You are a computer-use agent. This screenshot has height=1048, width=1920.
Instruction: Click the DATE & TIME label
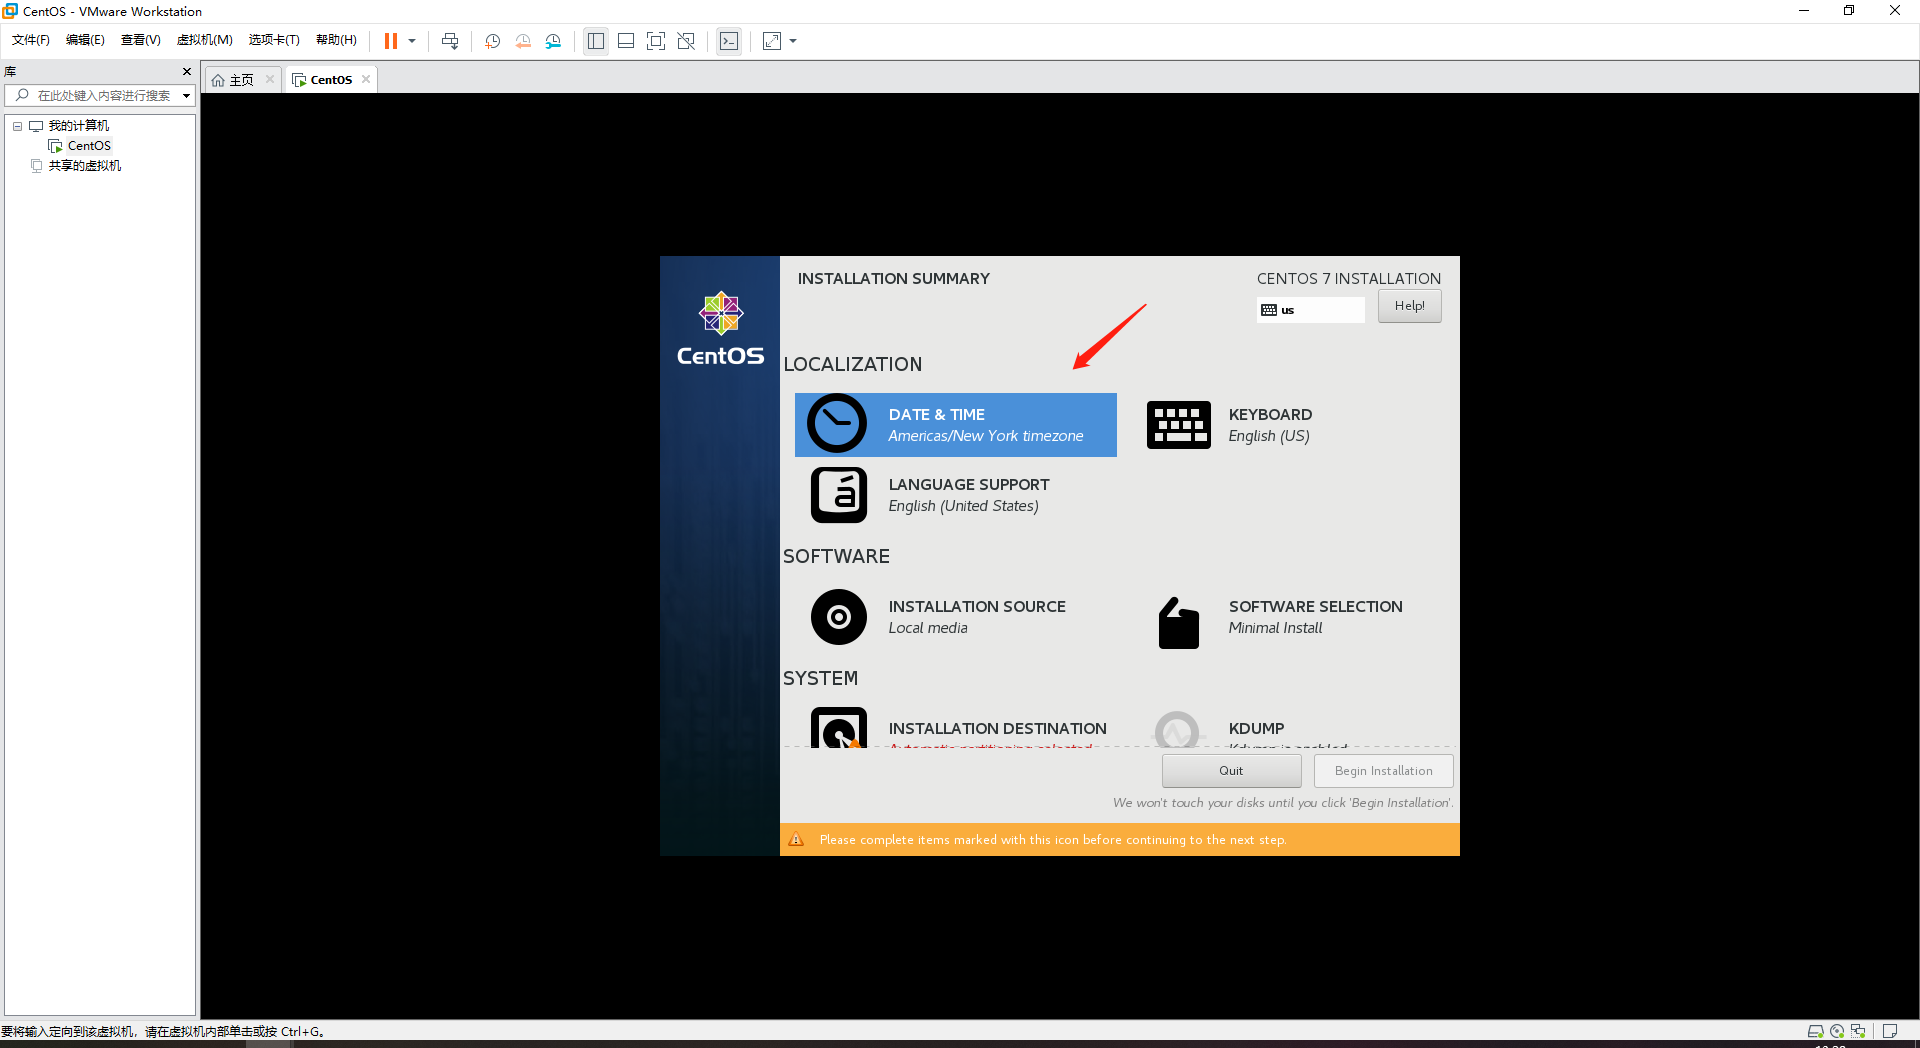coord(937,415)
